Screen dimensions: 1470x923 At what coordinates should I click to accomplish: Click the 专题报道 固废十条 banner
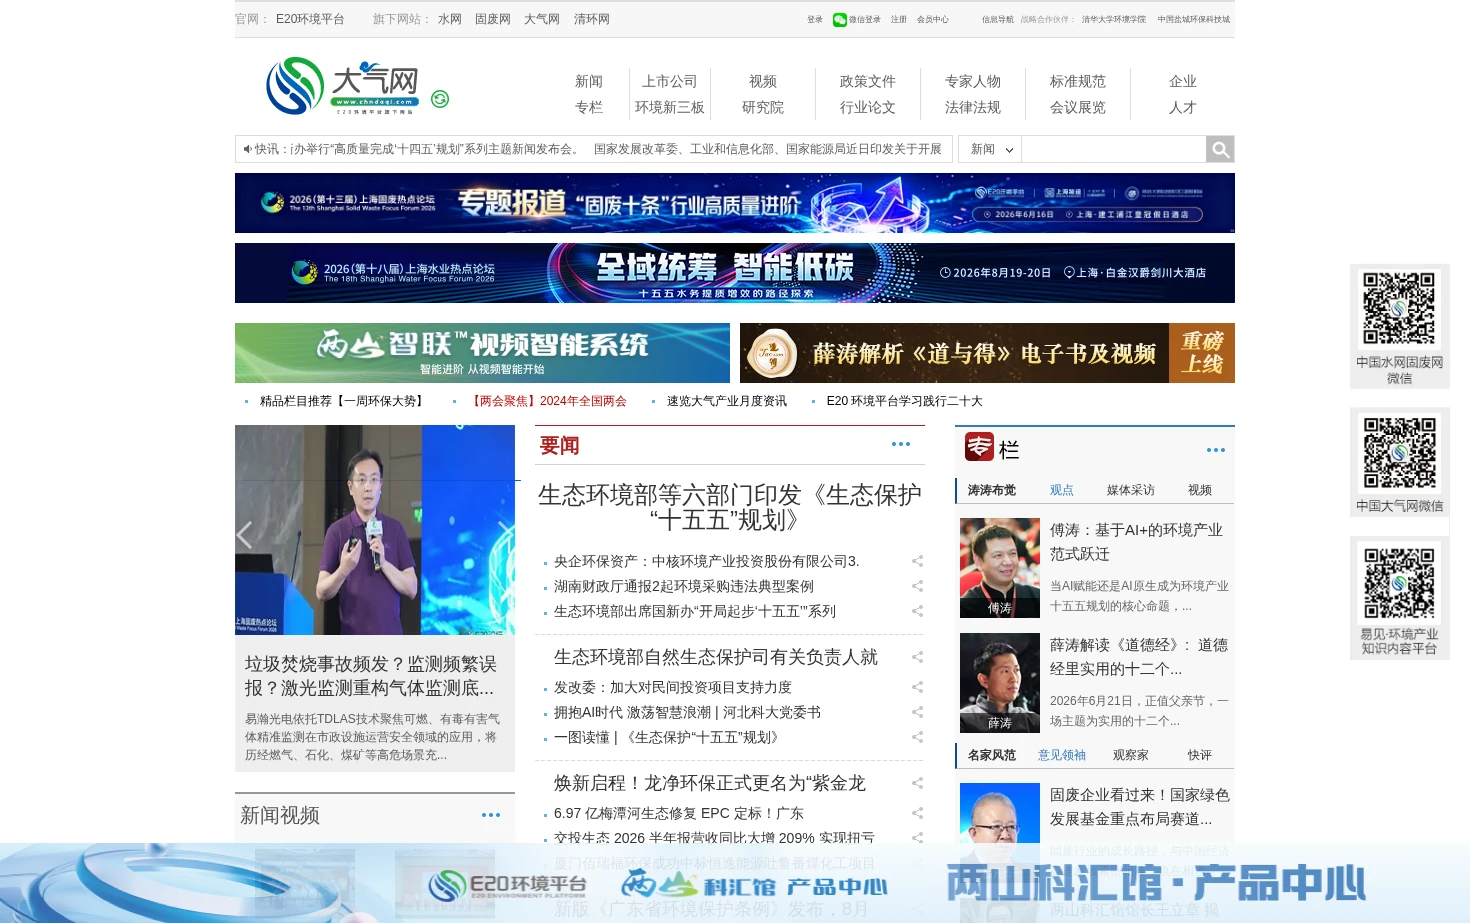coord(735,203)
